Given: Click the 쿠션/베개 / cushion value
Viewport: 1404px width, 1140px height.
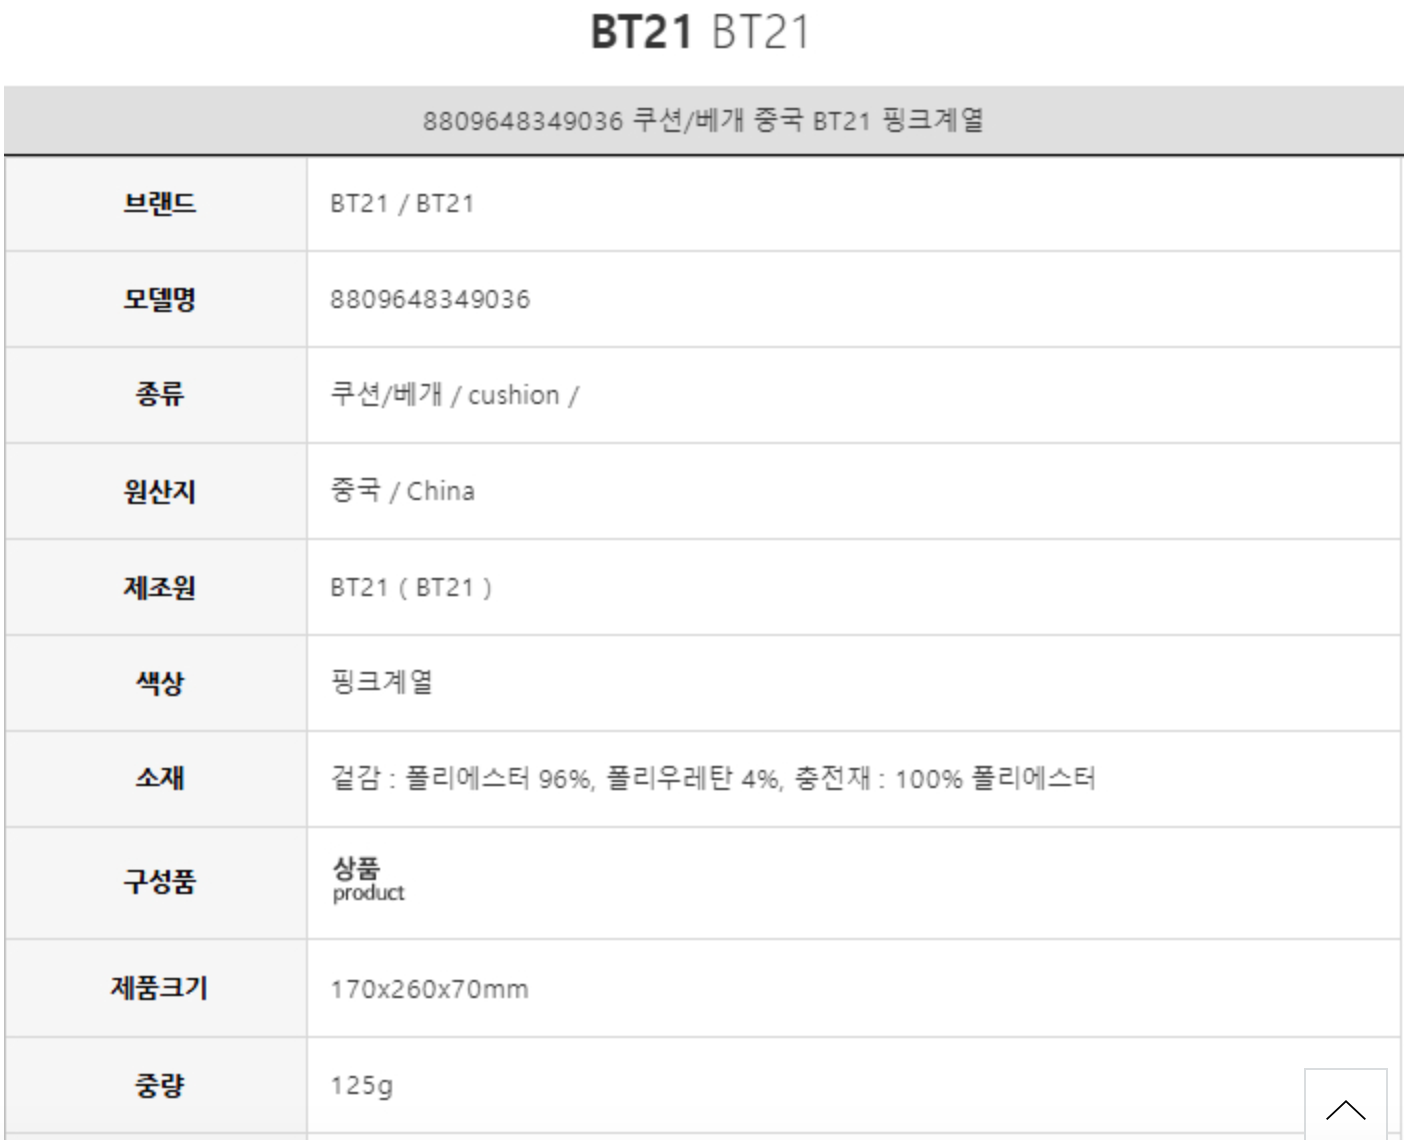Looking at the screenshot, I should pyautogui.click(x=454, y=395).
